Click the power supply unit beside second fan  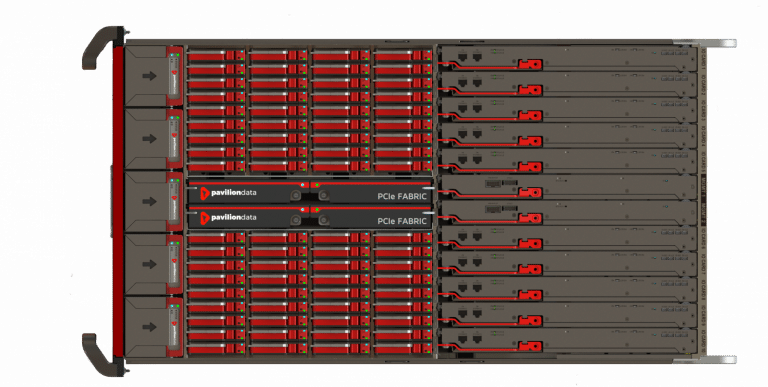click(175, 139)
